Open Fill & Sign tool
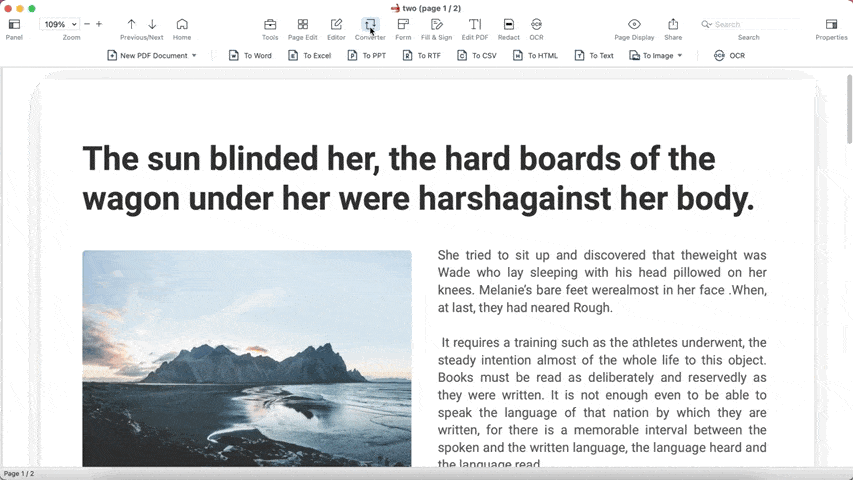The width and height of the screenshot is (853, 480). [436, 25]
